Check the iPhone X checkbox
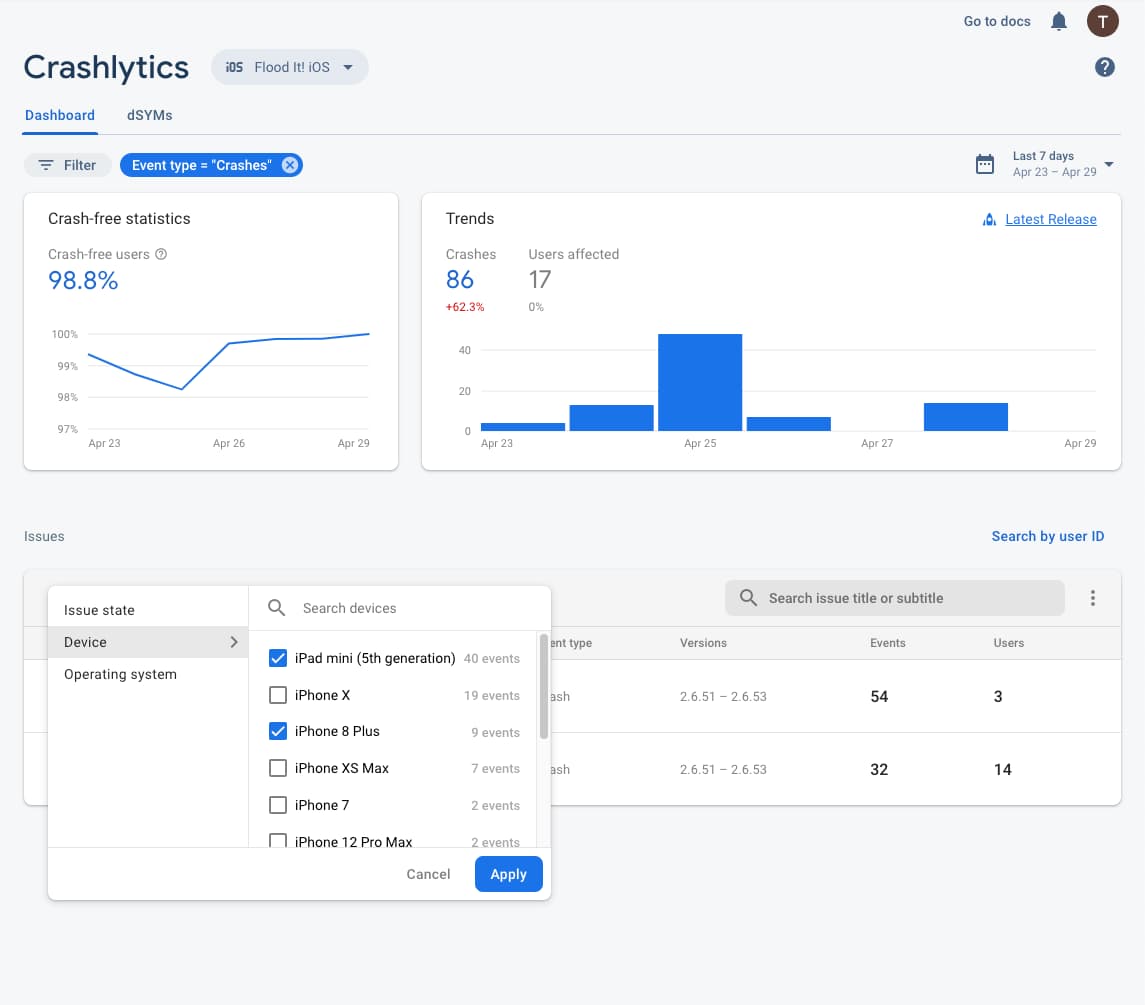 click(x=277, y=695)
